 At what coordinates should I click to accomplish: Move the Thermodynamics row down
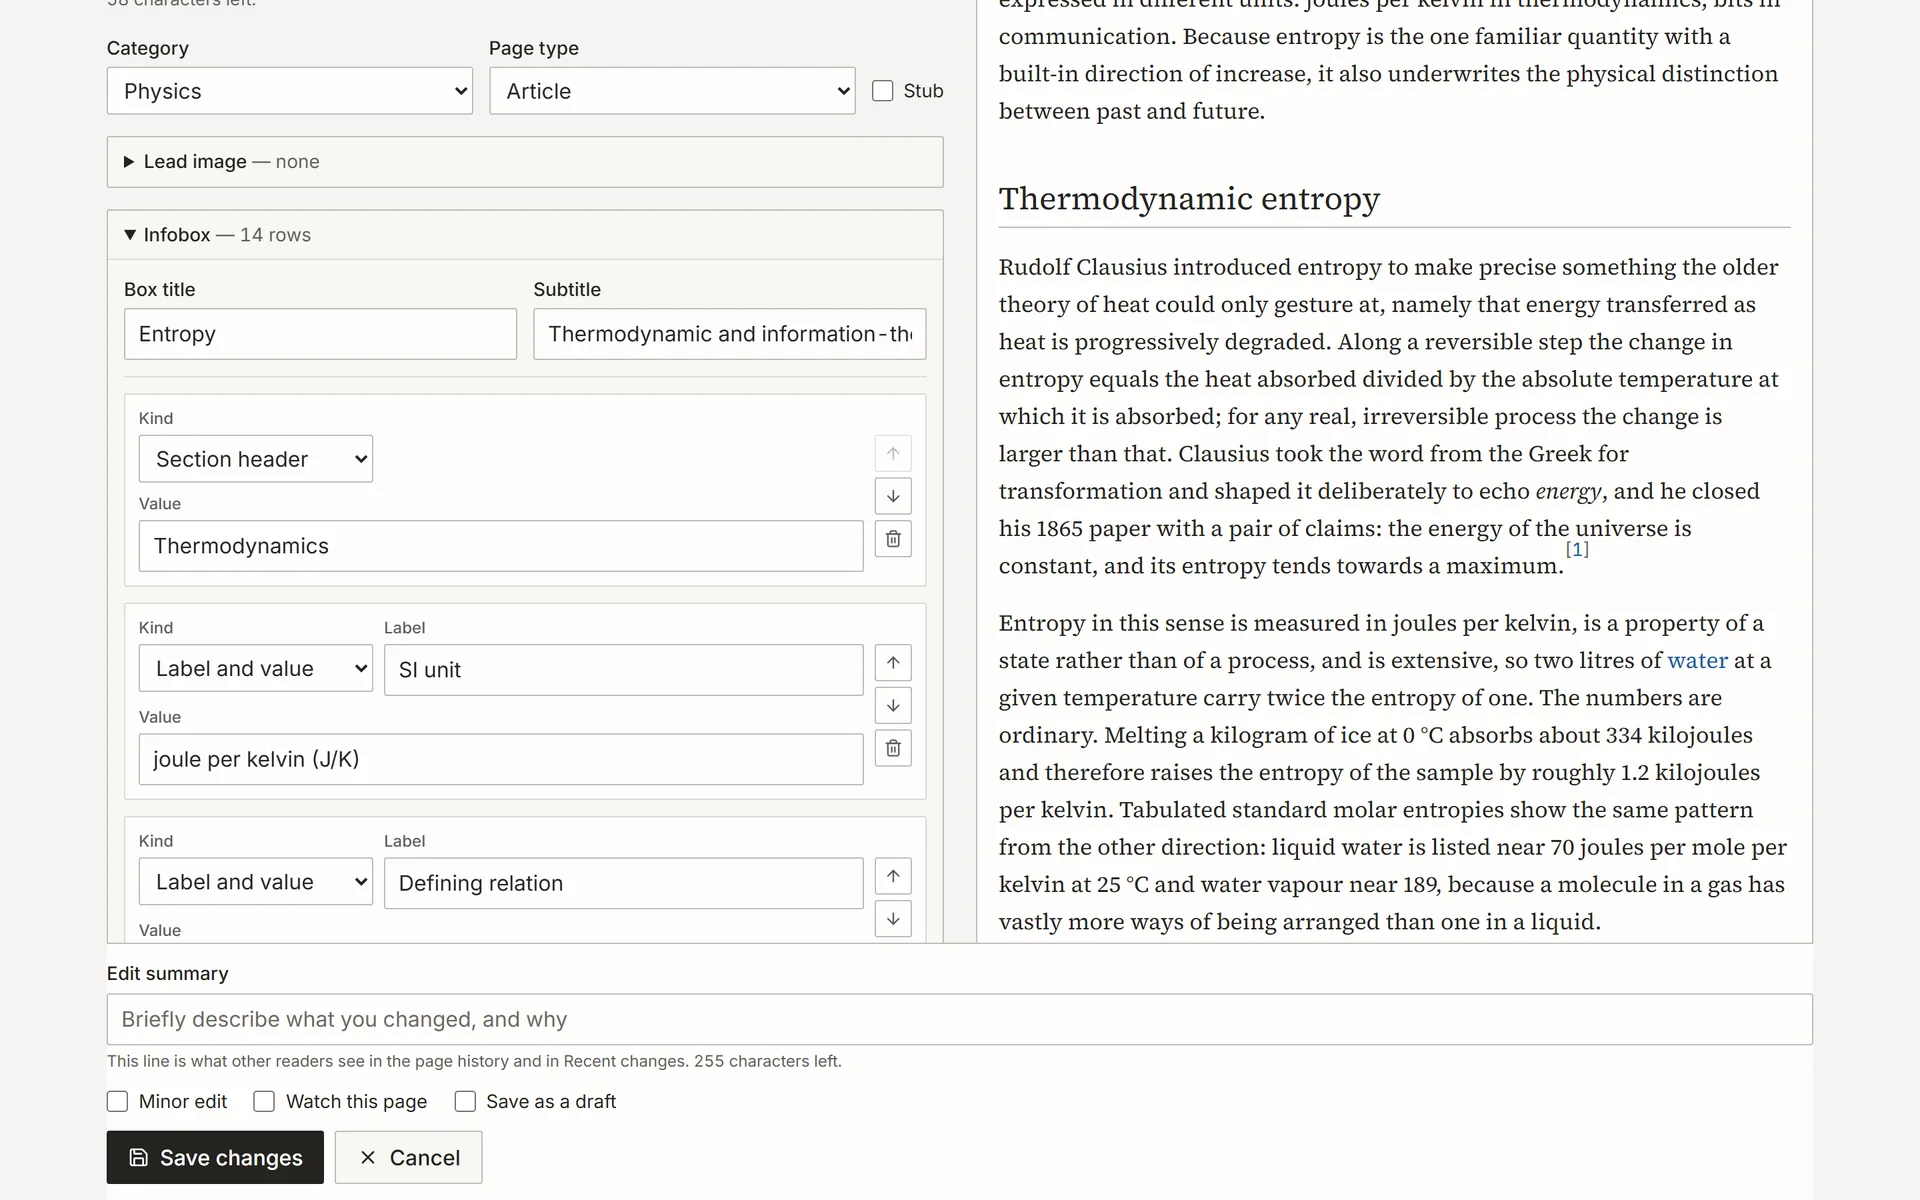(x=893, y=496)
